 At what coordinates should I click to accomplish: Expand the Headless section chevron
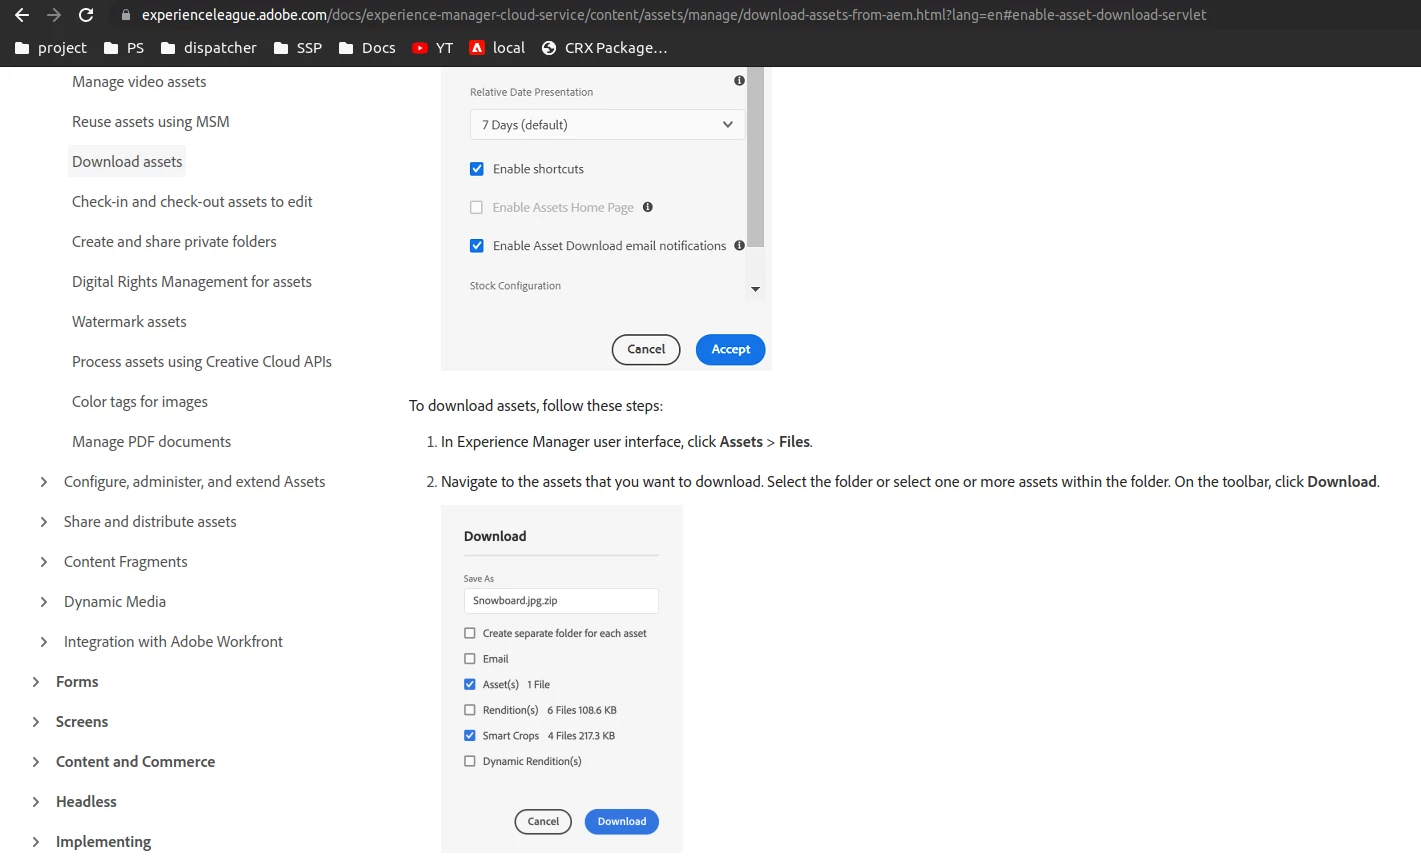pos(35,802)
